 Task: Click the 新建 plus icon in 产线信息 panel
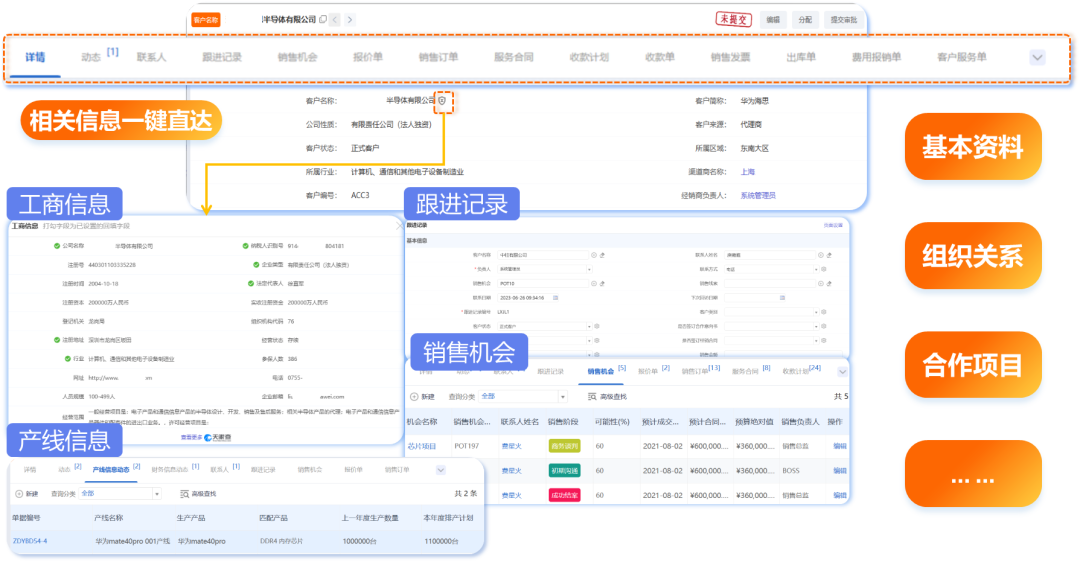(19, 494)
